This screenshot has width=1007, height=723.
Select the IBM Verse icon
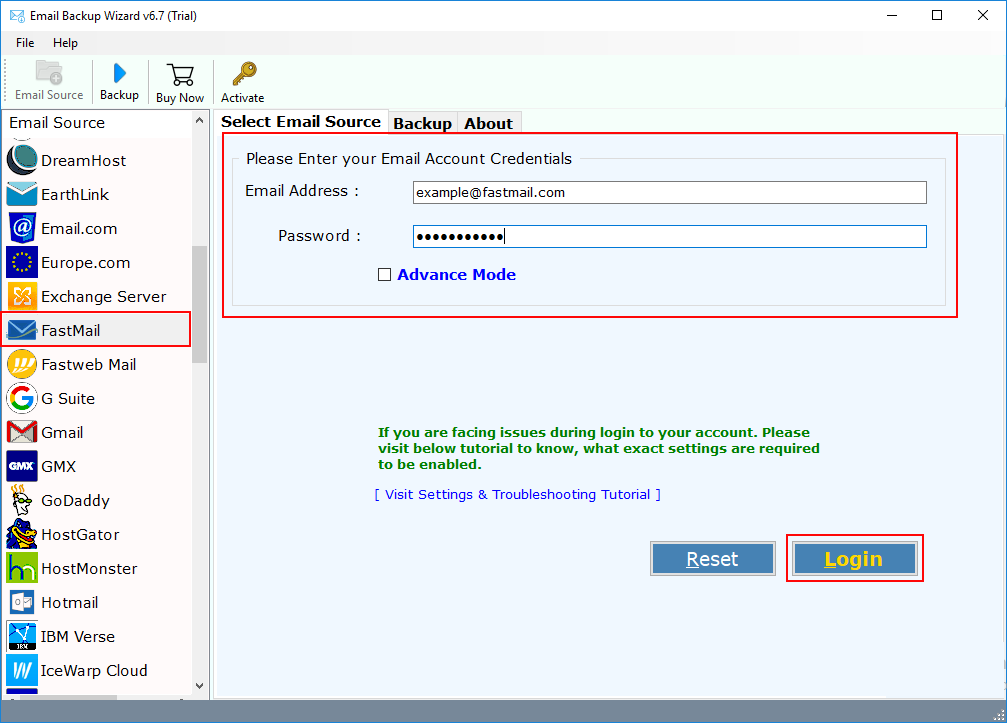tap(22, 636)
